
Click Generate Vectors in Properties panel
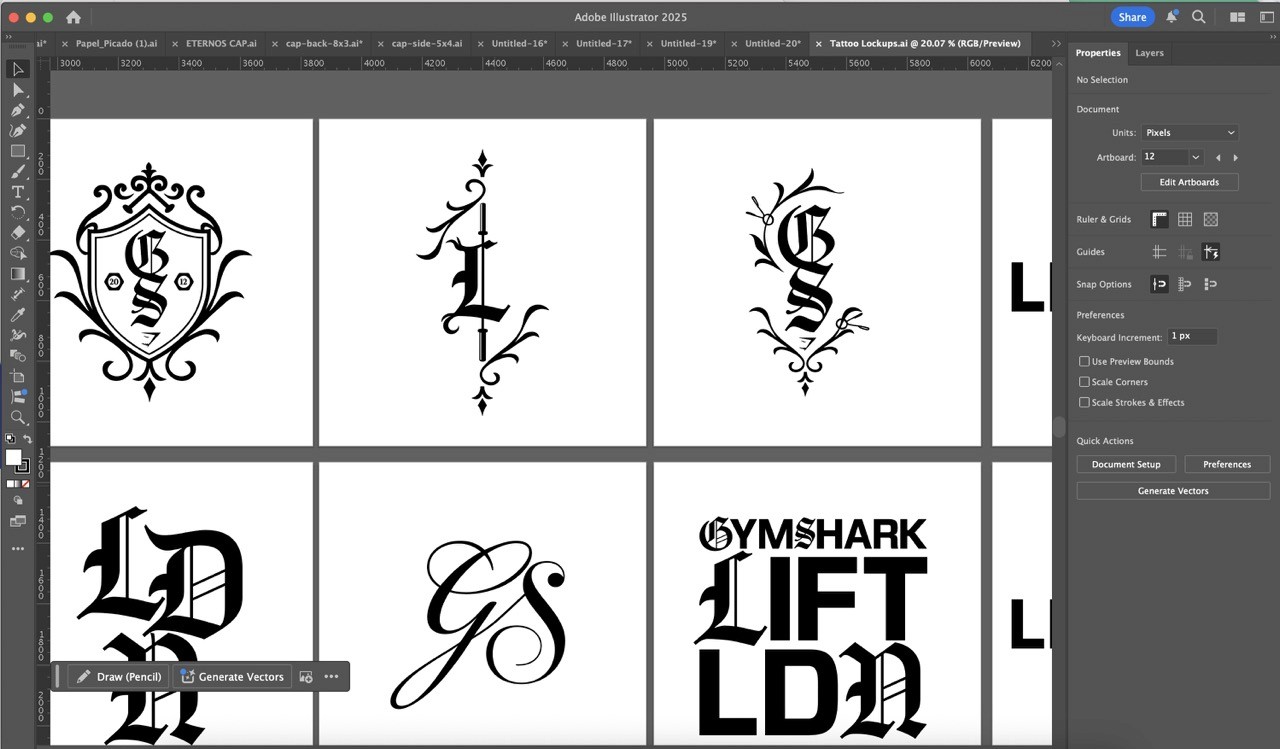coord(1173,491)
